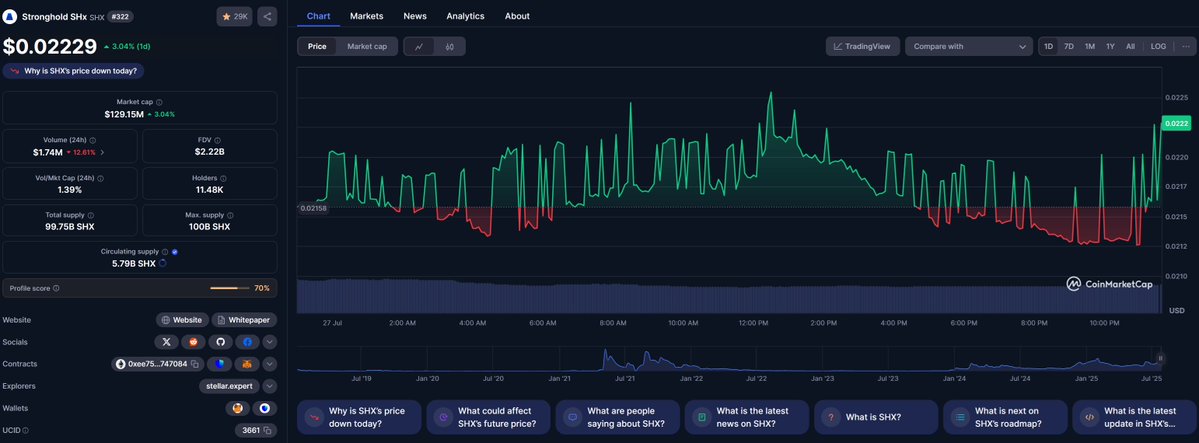Open the Website link
1199x443 pixels.
tap(181, 320)
